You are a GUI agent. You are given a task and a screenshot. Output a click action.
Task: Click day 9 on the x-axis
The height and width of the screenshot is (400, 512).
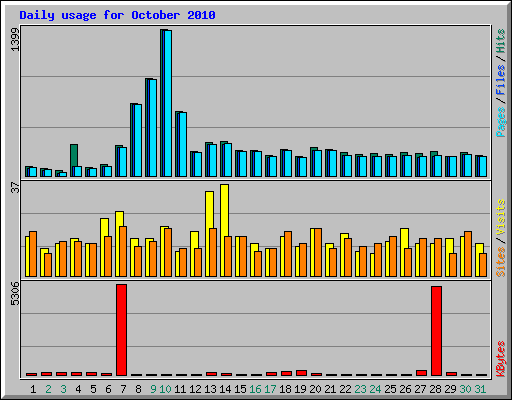pos(153,389)
